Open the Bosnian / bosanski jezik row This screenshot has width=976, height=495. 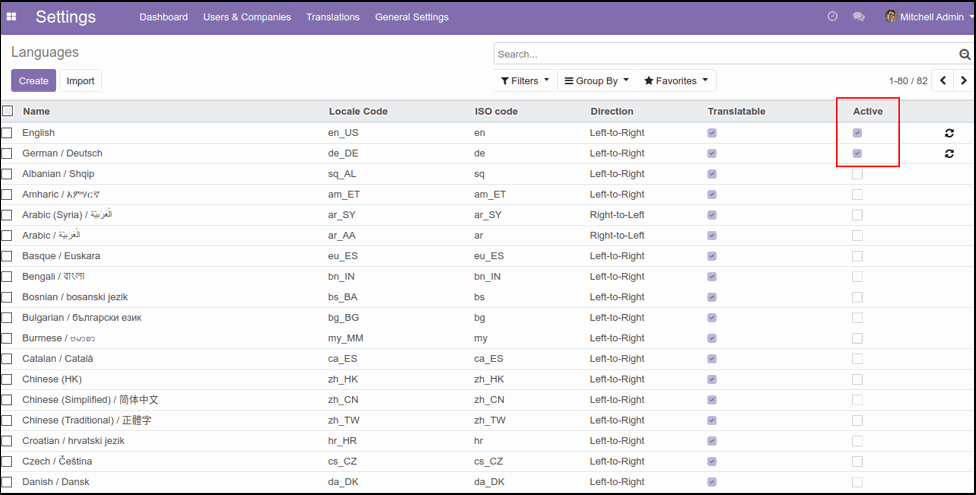tap(488, 297)
